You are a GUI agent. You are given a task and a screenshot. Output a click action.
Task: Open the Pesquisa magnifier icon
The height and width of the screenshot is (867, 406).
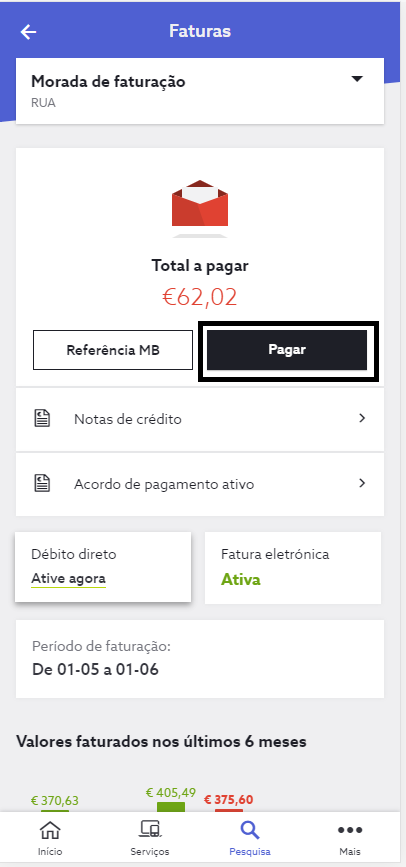[250, 829]
